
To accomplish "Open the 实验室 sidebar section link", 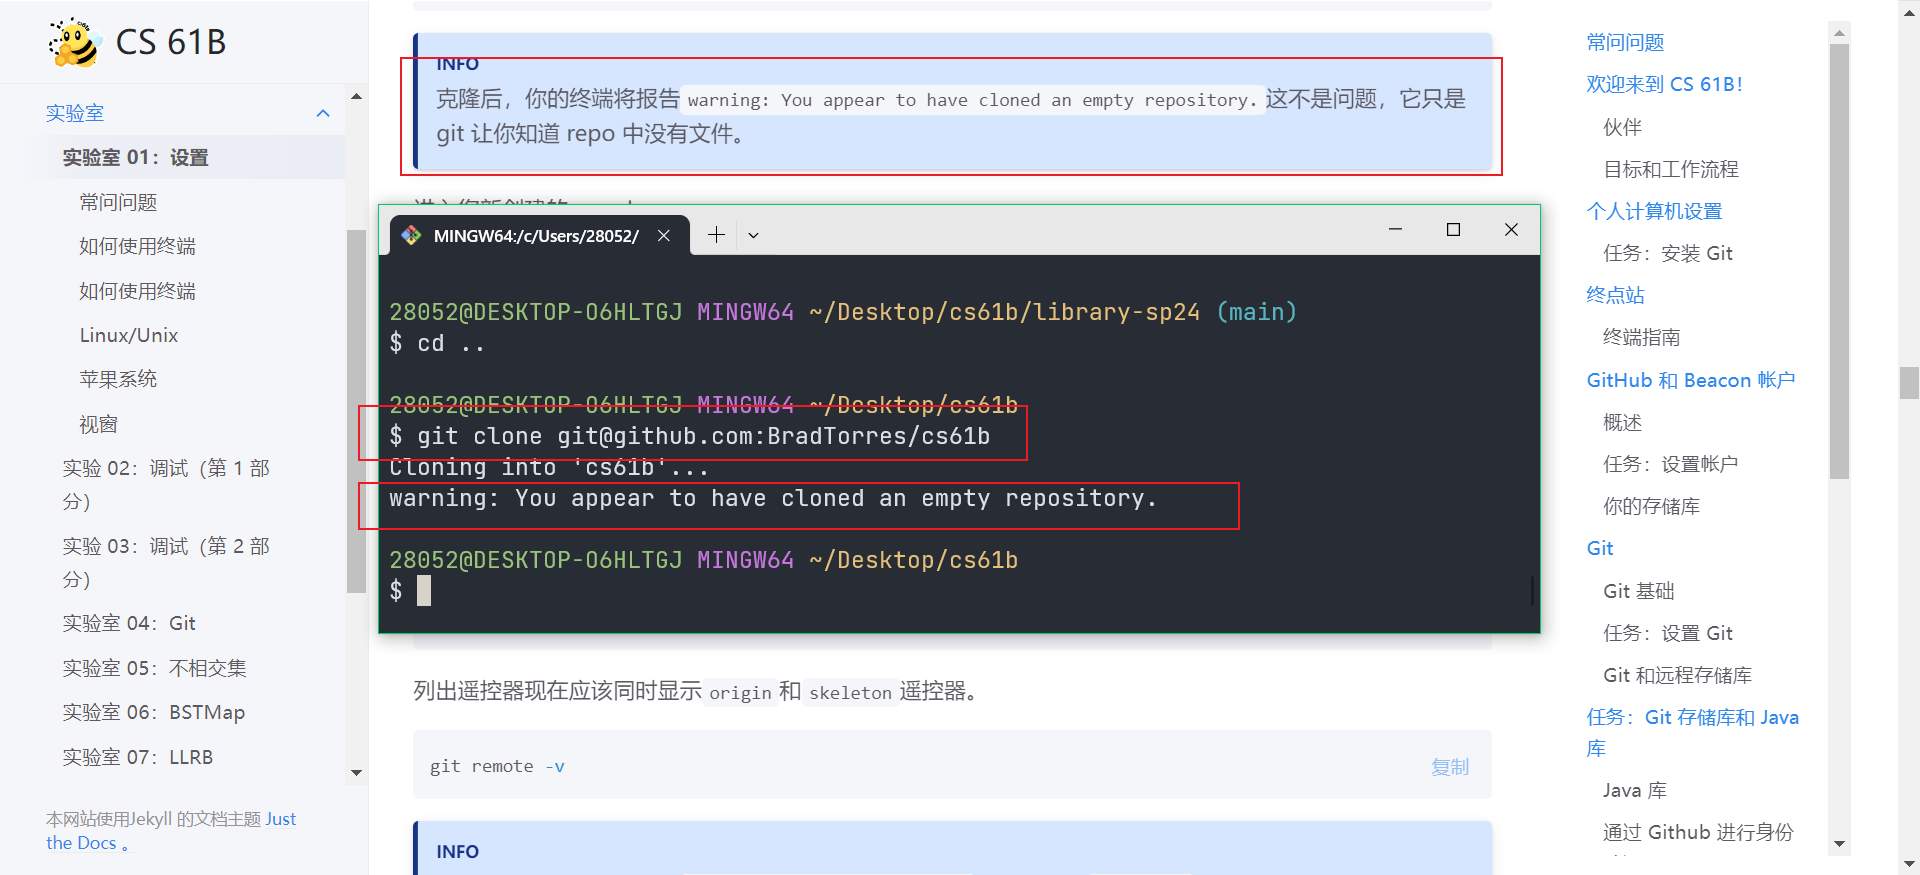I will (75, 113).
